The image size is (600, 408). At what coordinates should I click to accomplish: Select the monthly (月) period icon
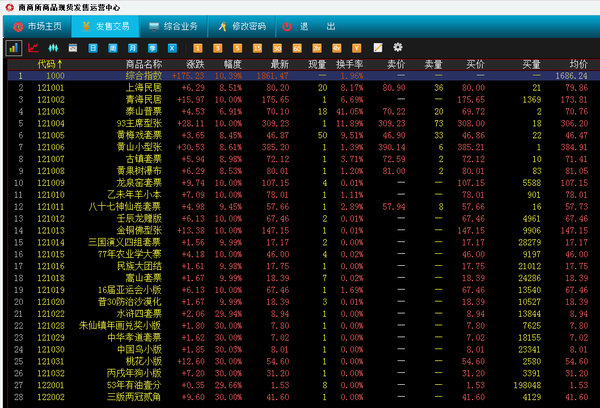pos(132,47)
